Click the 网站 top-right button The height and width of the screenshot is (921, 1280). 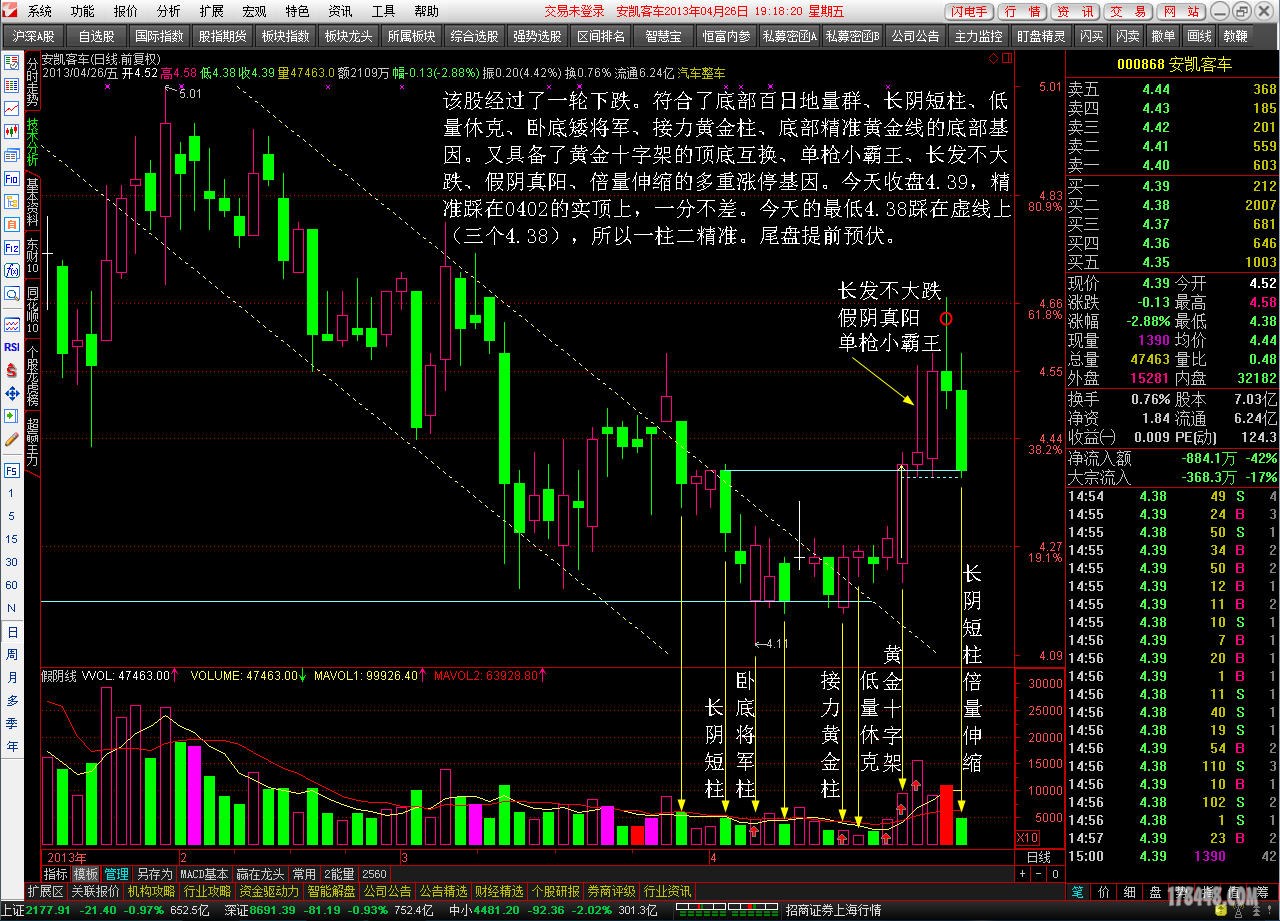point(1181,11)
